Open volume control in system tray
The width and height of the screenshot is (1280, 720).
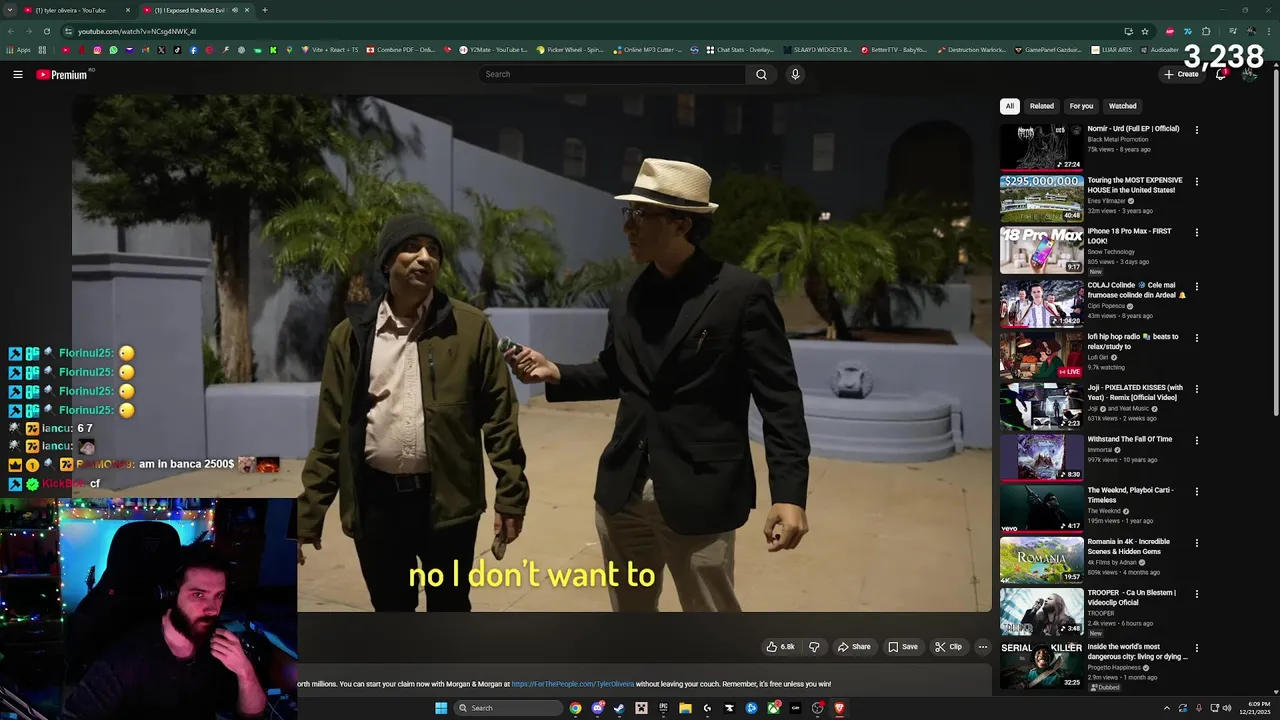(1229, 708)
